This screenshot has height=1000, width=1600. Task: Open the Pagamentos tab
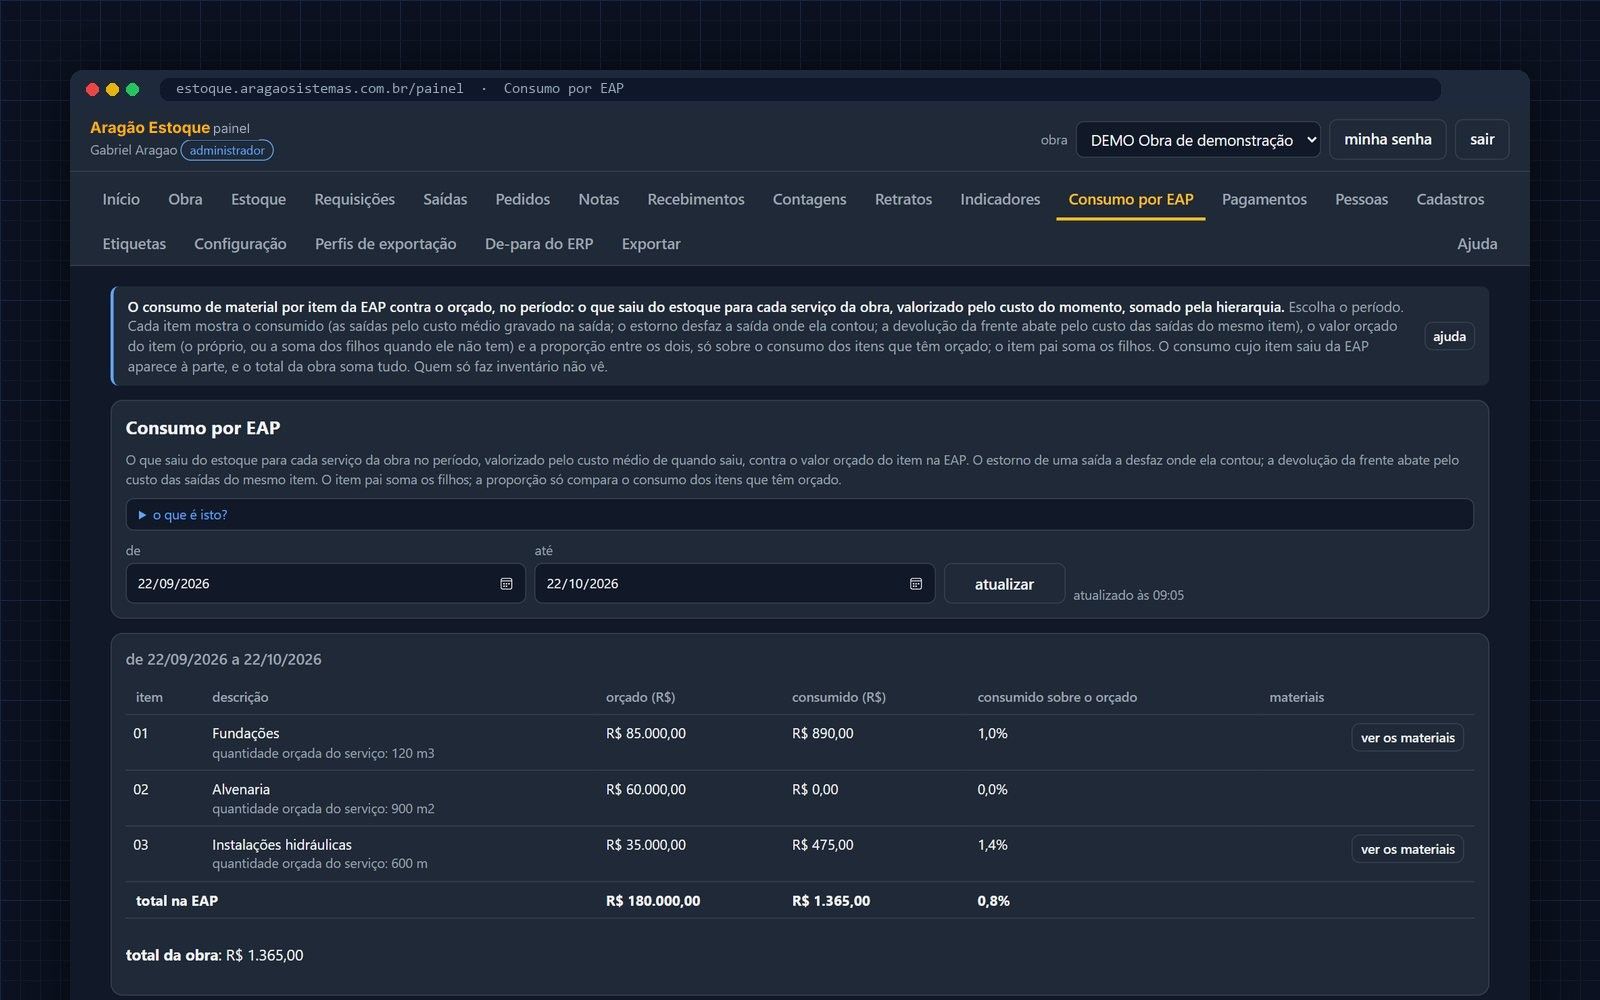[x=1264, y=199]
